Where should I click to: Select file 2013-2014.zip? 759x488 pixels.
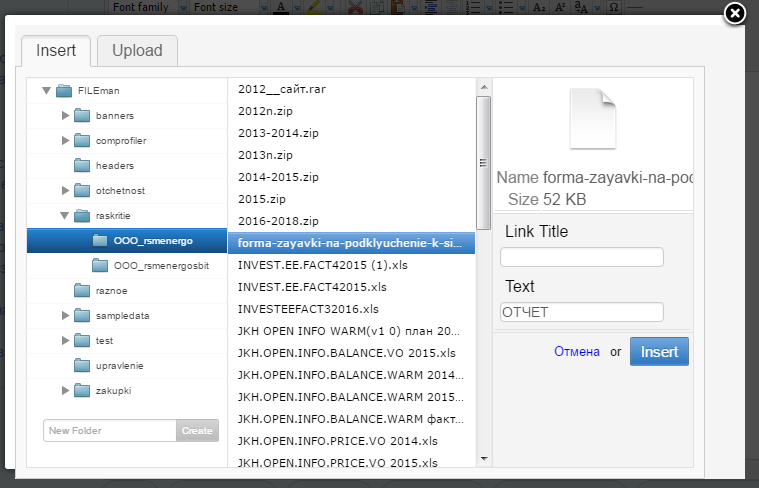351,133
